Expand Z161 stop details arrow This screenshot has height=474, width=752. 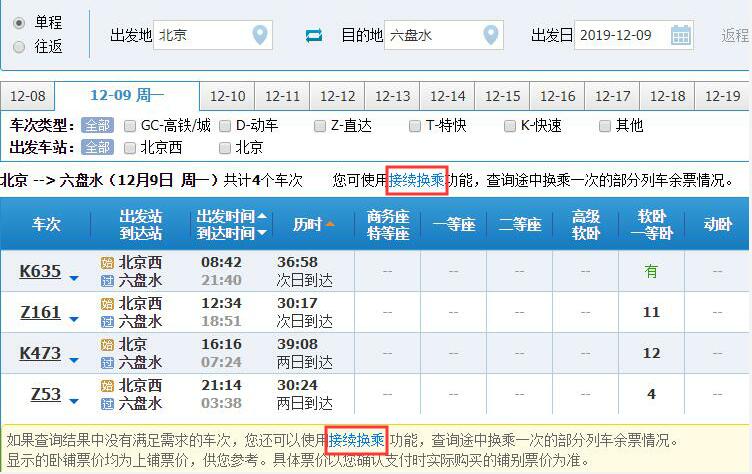(73, 319)
